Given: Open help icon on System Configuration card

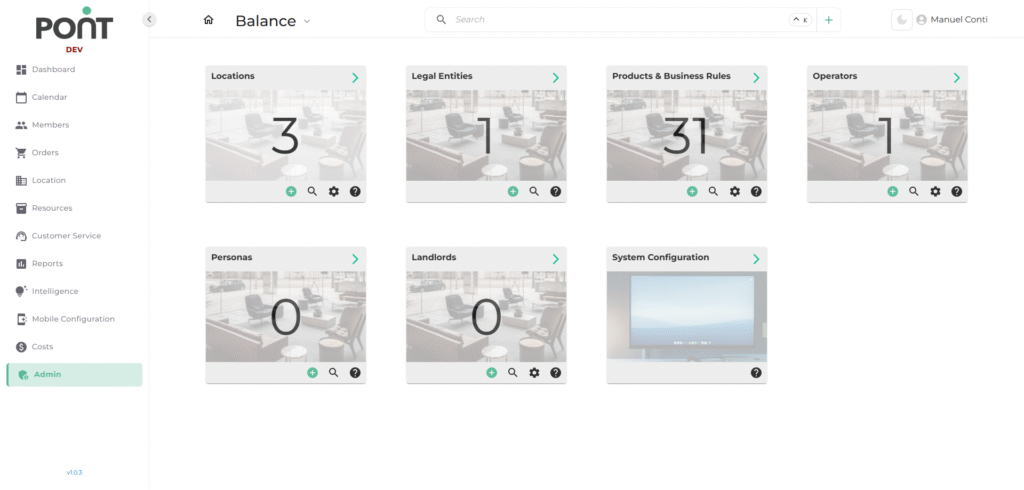Looking at the screenshot, I should 756,372.
